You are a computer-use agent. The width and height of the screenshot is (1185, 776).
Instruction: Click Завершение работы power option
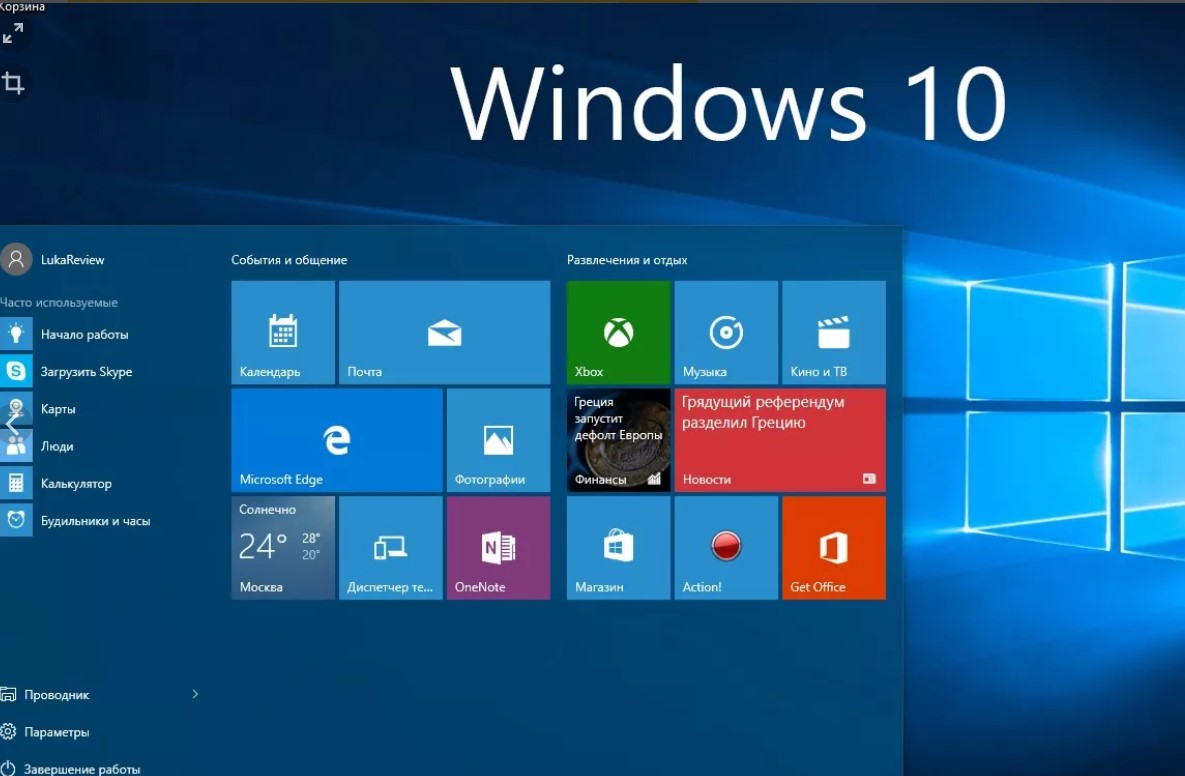pyautogui.click(x=81, y=769)
